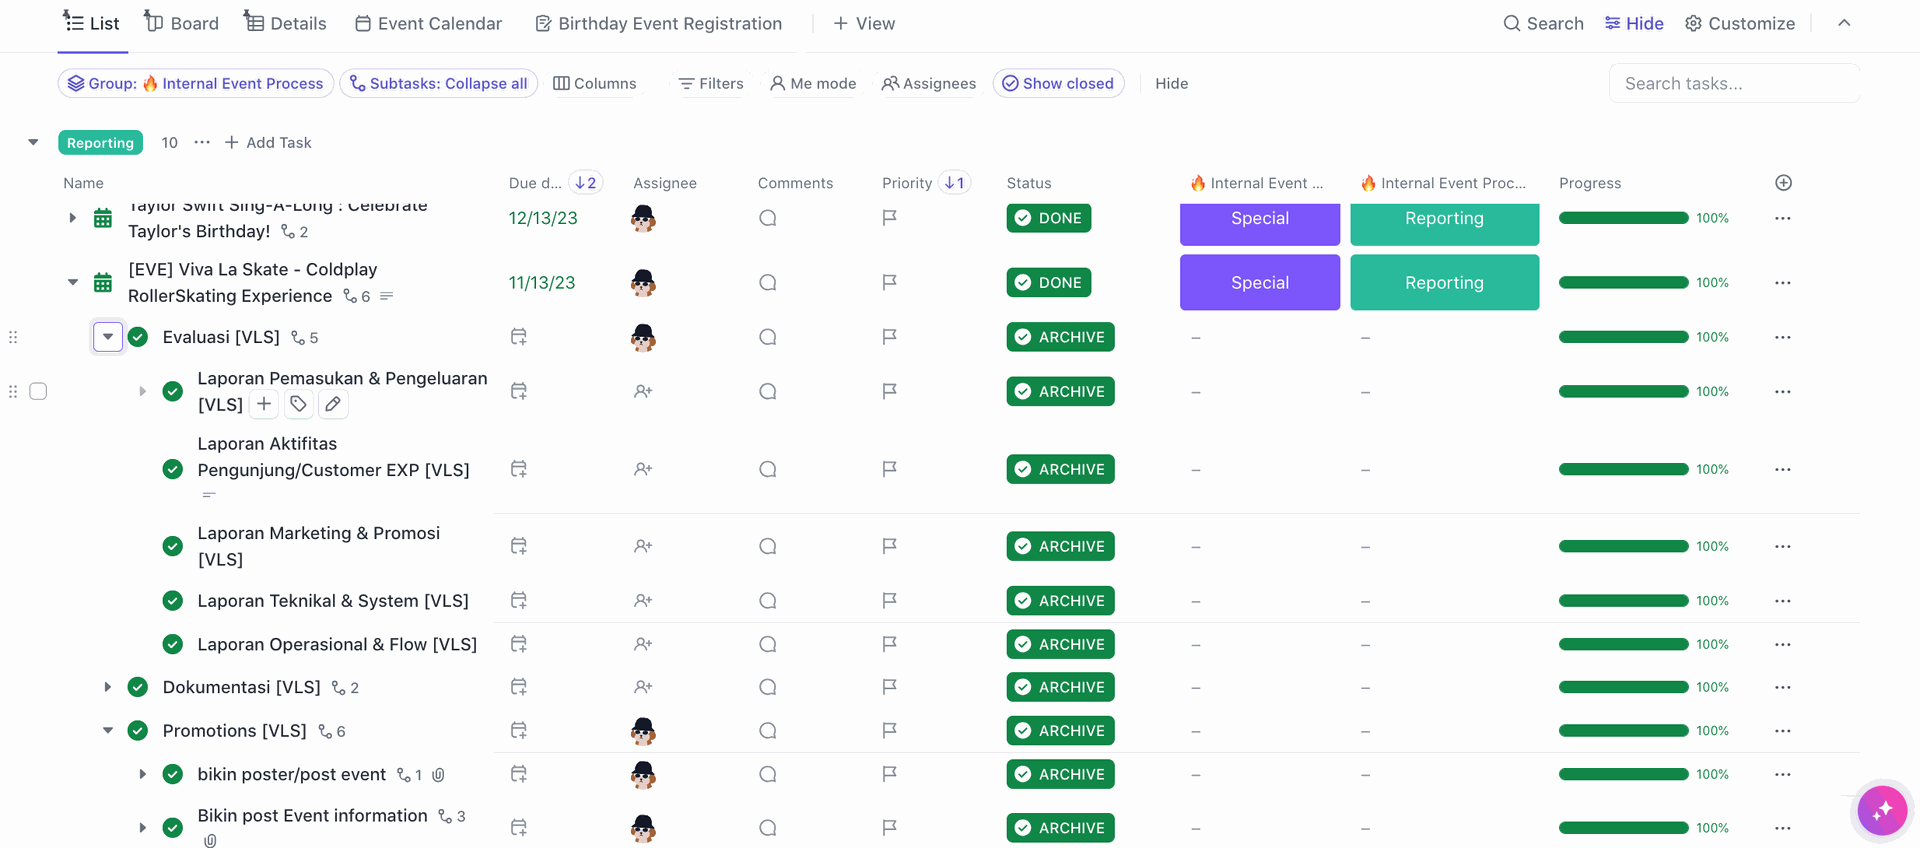The image size is (1920, 848).
Task: Collapse Evaluasi [VLS] subtasks
Action: click(x=108, y=337)
